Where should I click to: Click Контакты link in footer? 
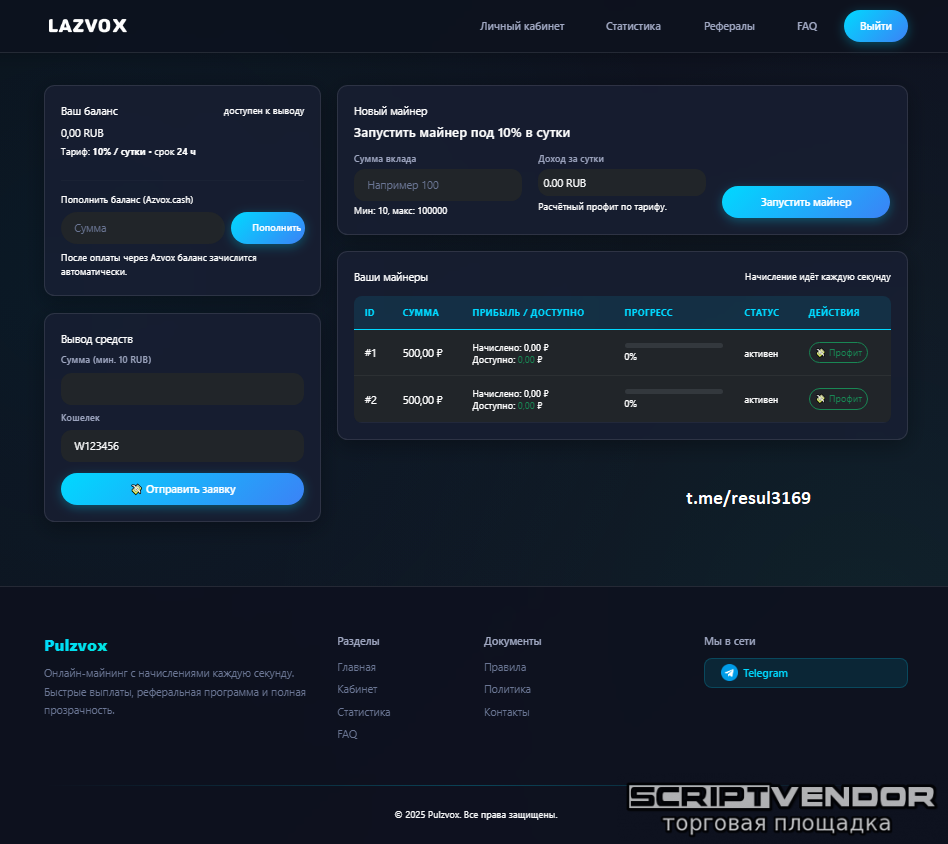coord(506,712)
